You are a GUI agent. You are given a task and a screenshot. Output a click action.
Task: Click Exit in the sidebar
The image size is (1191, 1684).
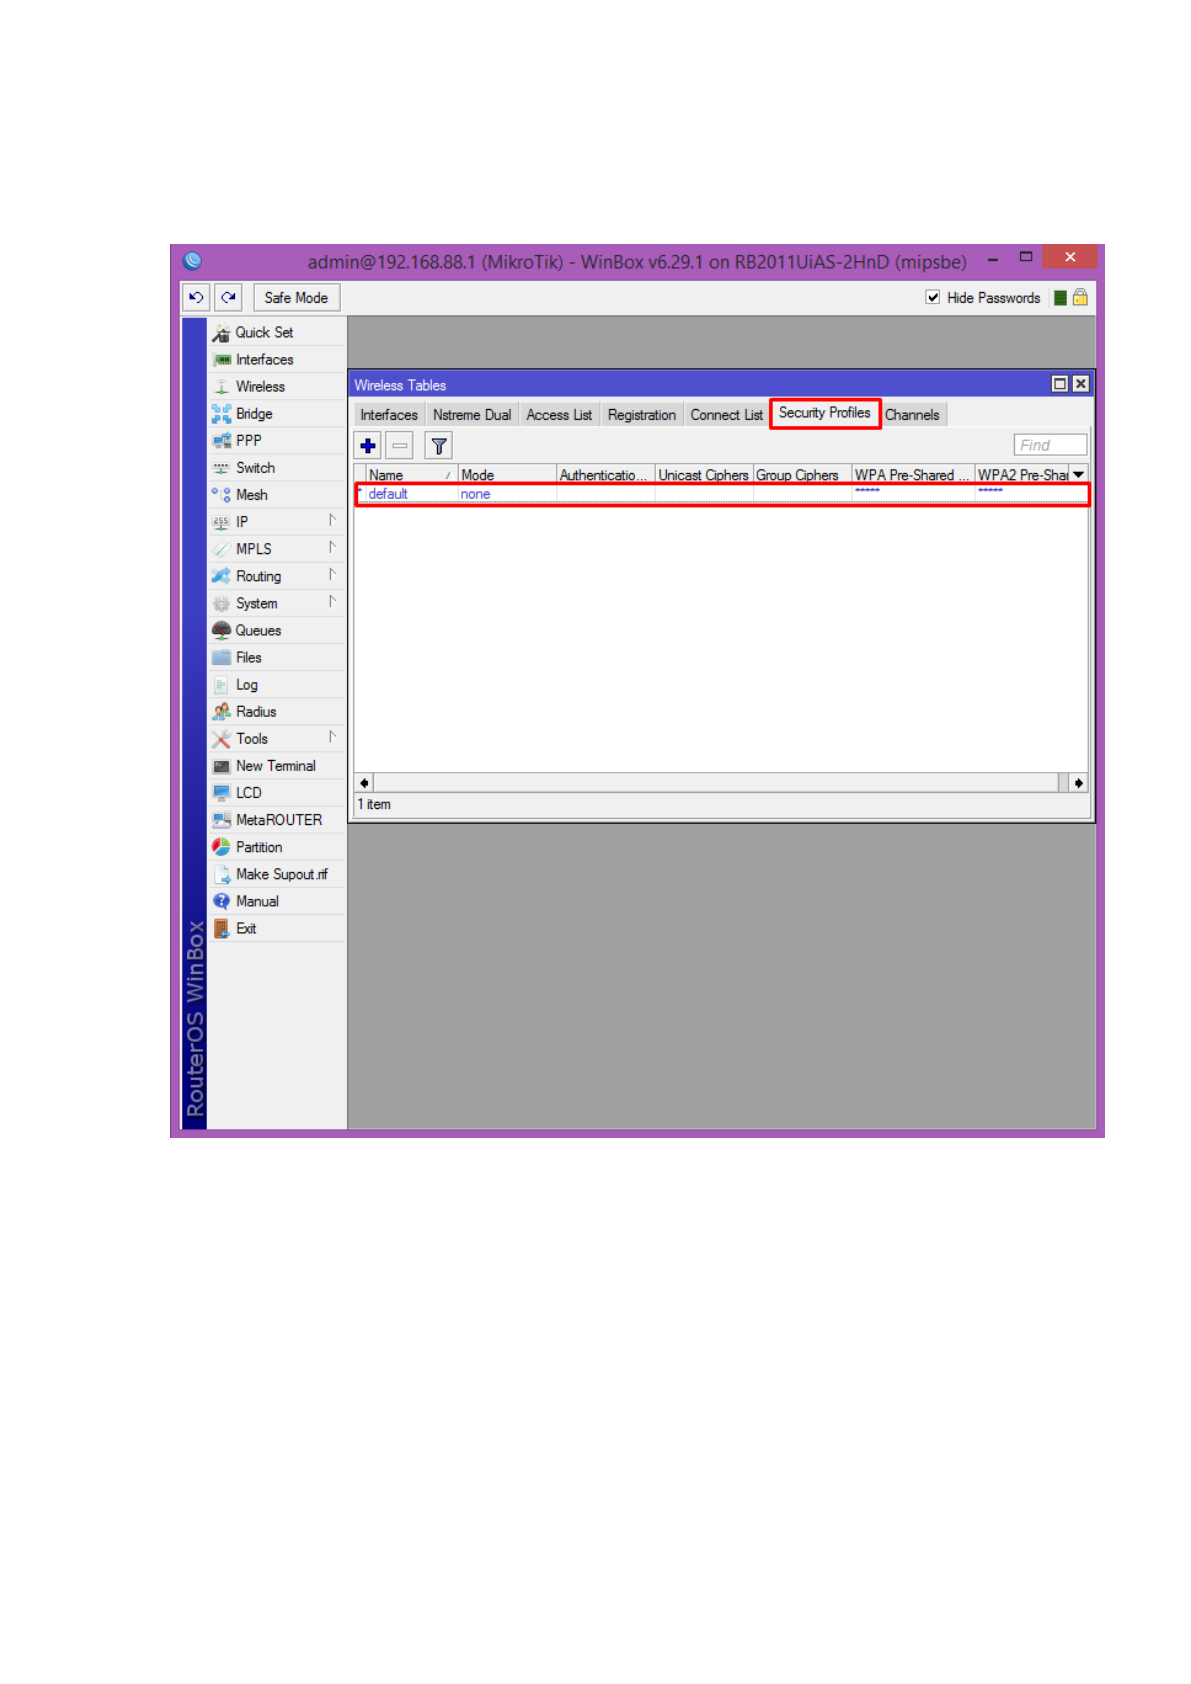(x=276, y=928)
